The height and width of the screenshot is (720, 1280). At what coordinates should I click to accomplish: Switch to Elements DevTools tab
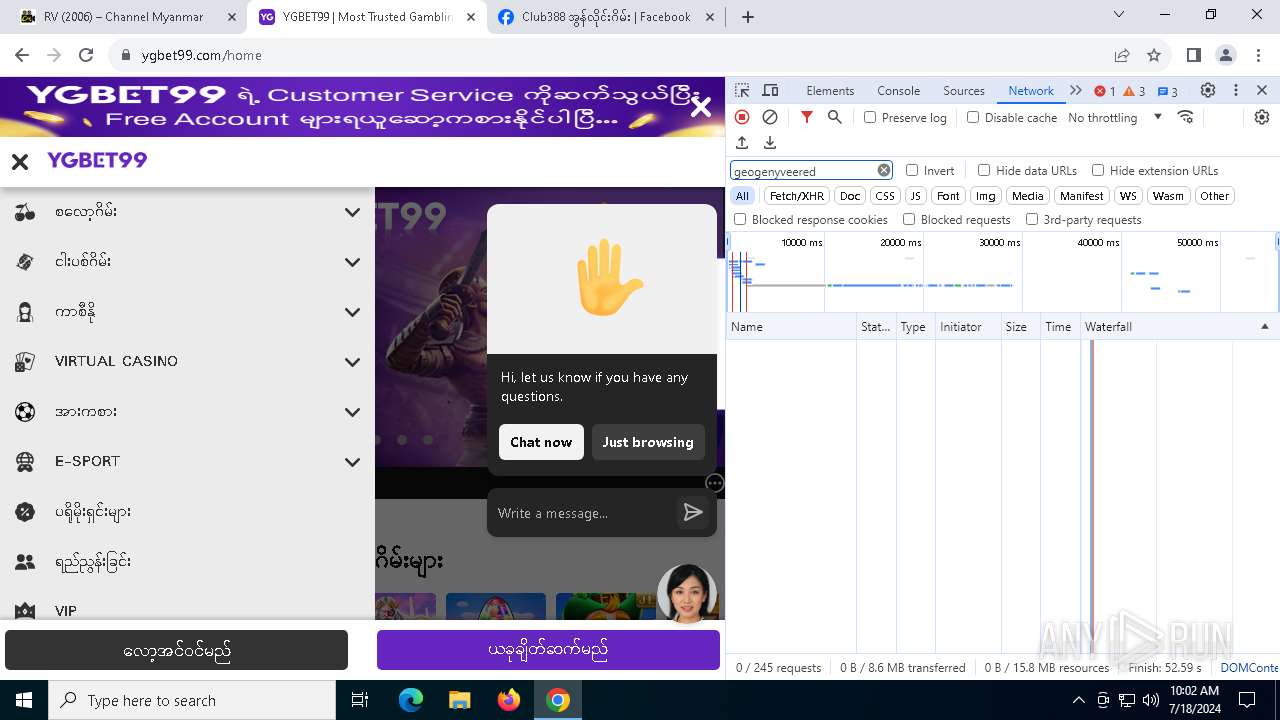(x=830, y=90)
